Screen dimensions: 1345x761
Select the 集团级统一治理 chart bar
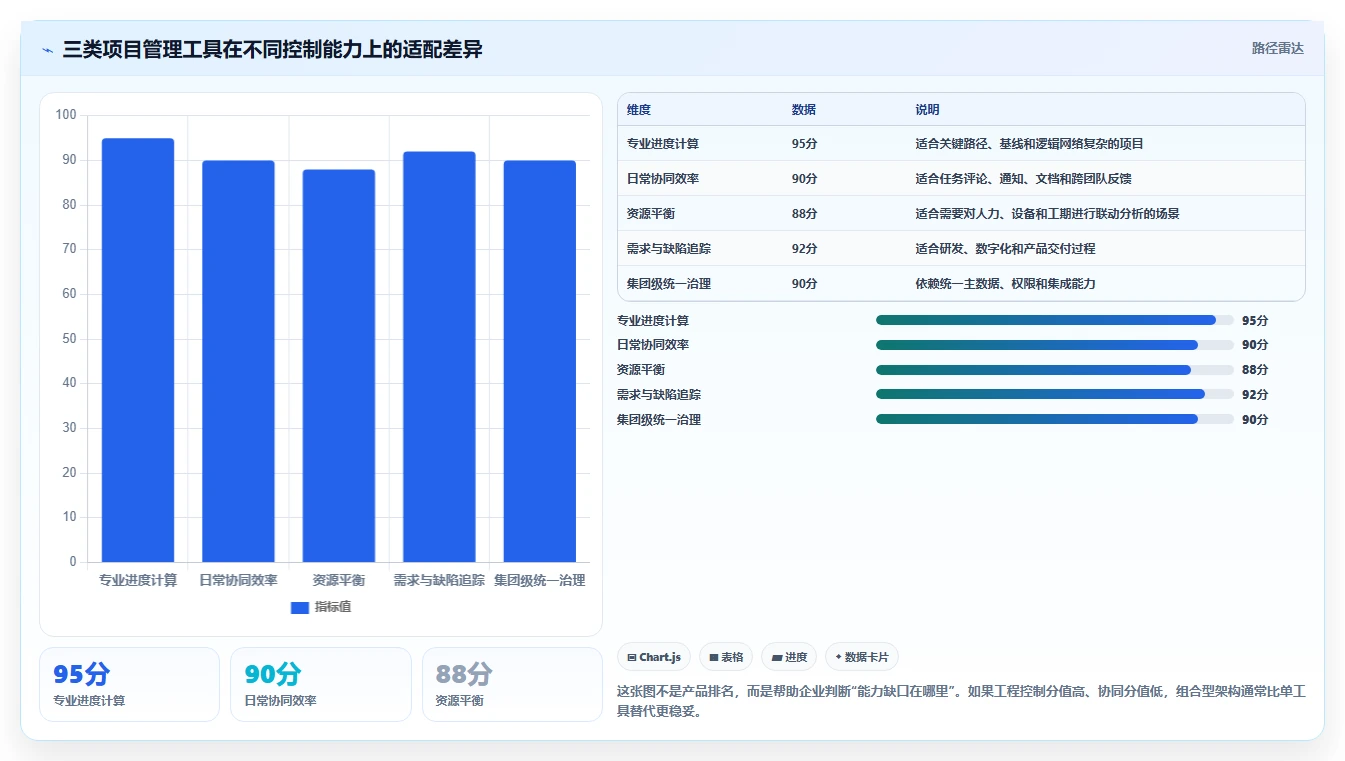click(x=540, y=361)
